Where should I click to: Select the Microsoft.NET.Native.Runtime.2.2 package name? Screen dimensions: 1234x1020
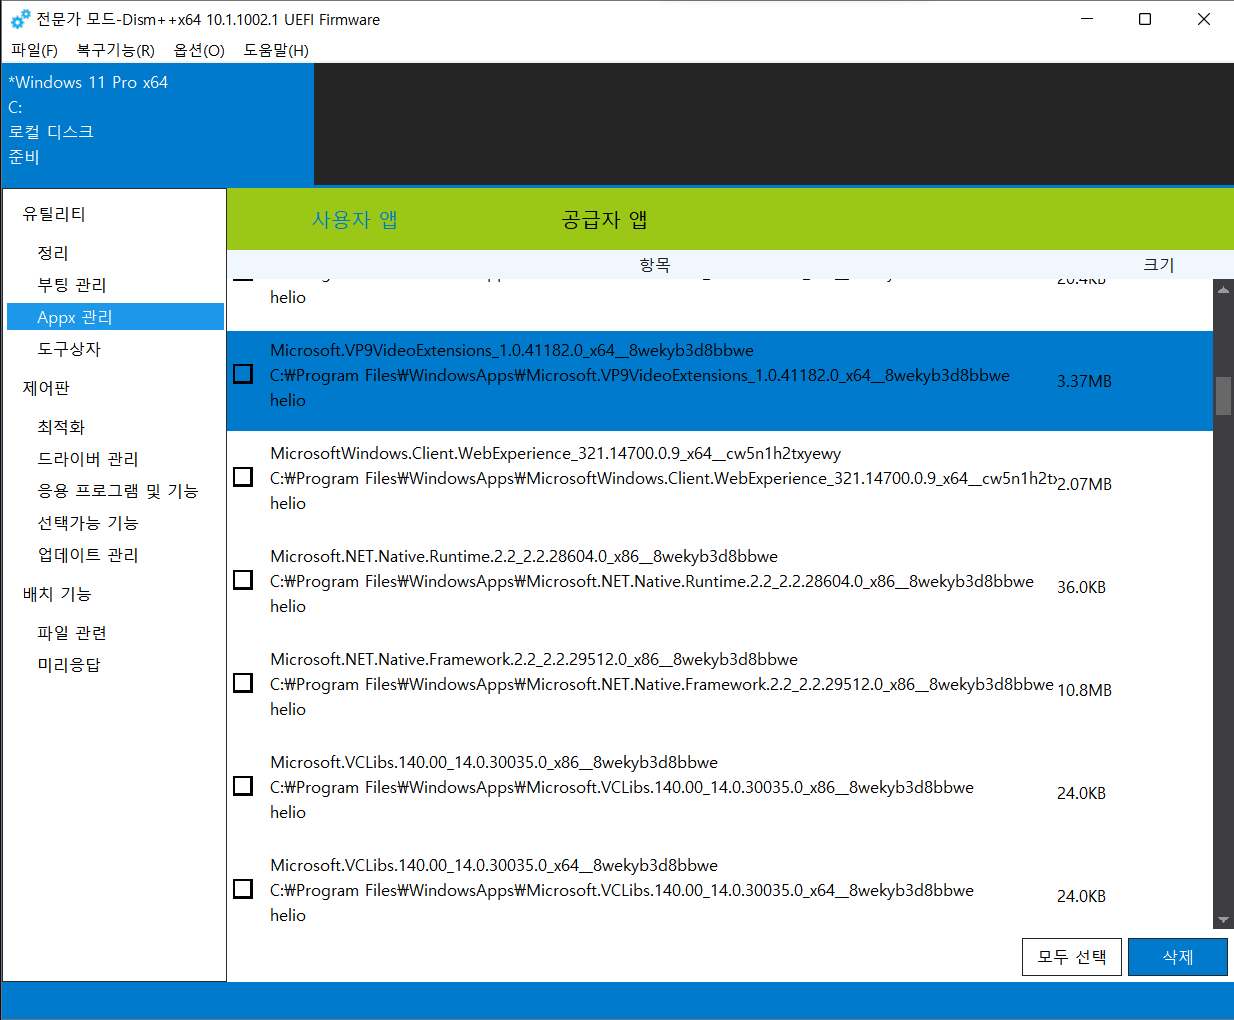pos(524,556)
